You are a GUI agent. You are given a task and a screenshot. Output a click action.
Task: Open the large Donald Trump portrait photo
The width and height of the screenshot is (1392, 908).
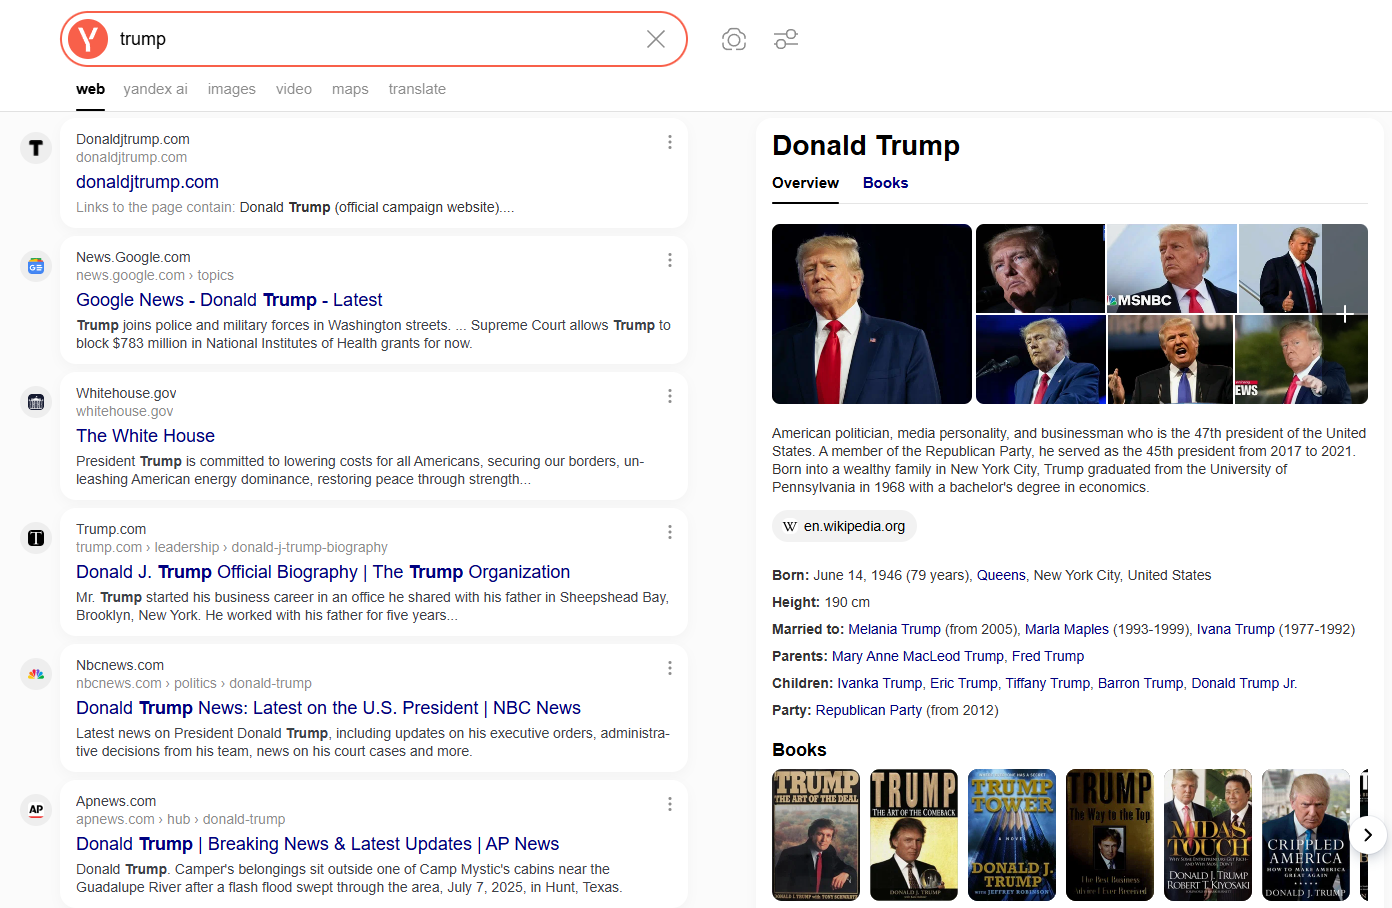point(872,314)
